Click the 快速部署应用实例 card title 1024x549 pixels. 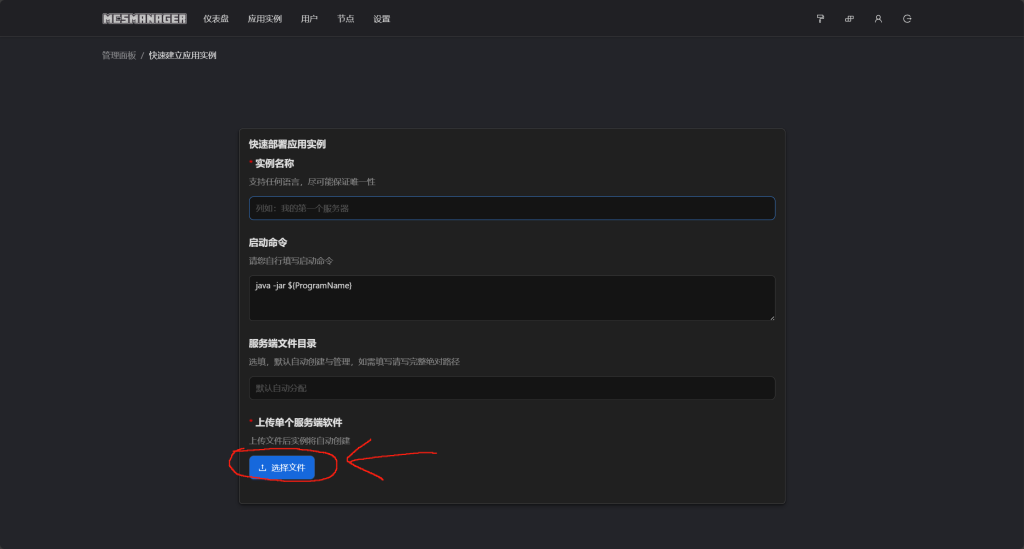(287, 144)
